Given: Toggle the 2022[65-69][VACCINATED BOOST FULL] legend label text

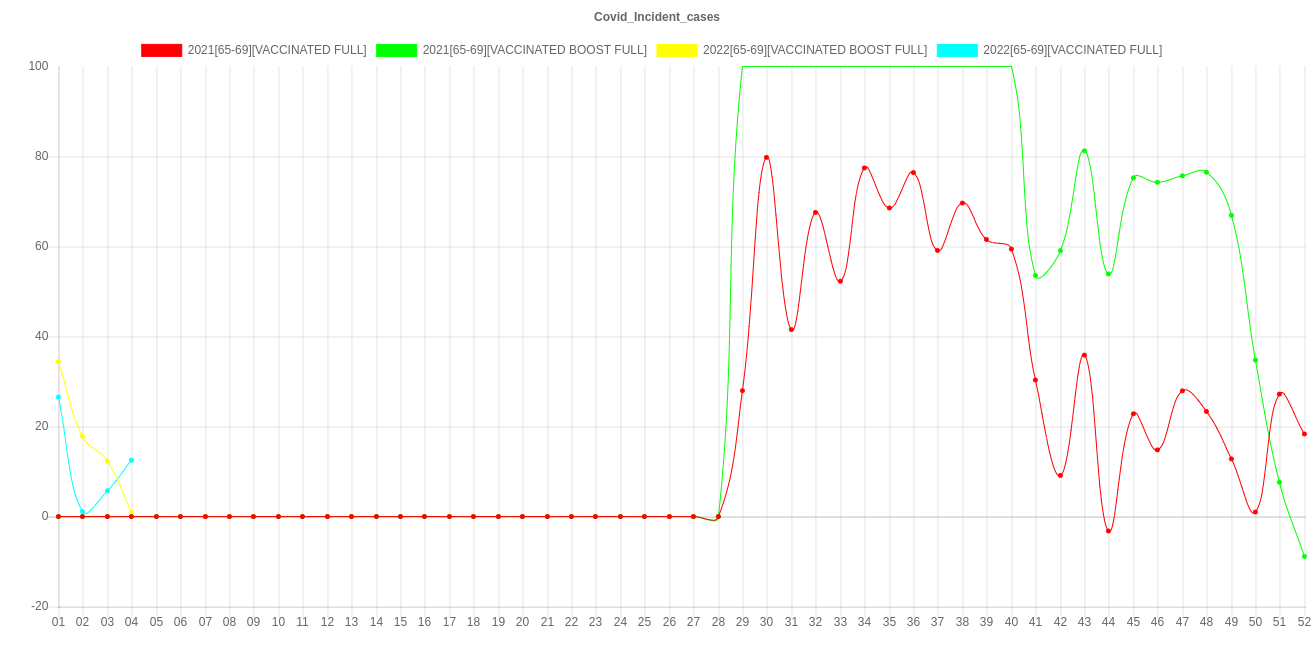Looking at the screenshot, I should (814, 50).
